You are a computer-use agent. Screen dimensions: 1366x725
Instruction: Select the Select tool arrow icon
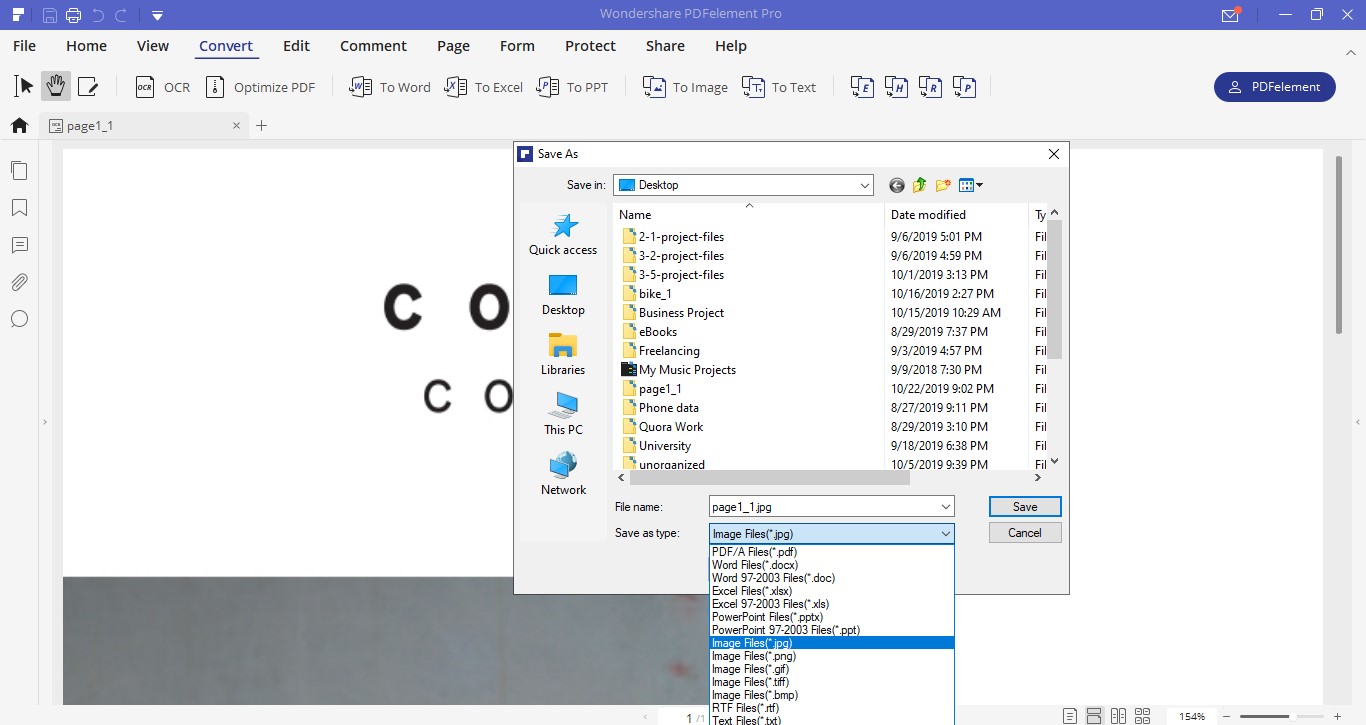coord(23,87)
